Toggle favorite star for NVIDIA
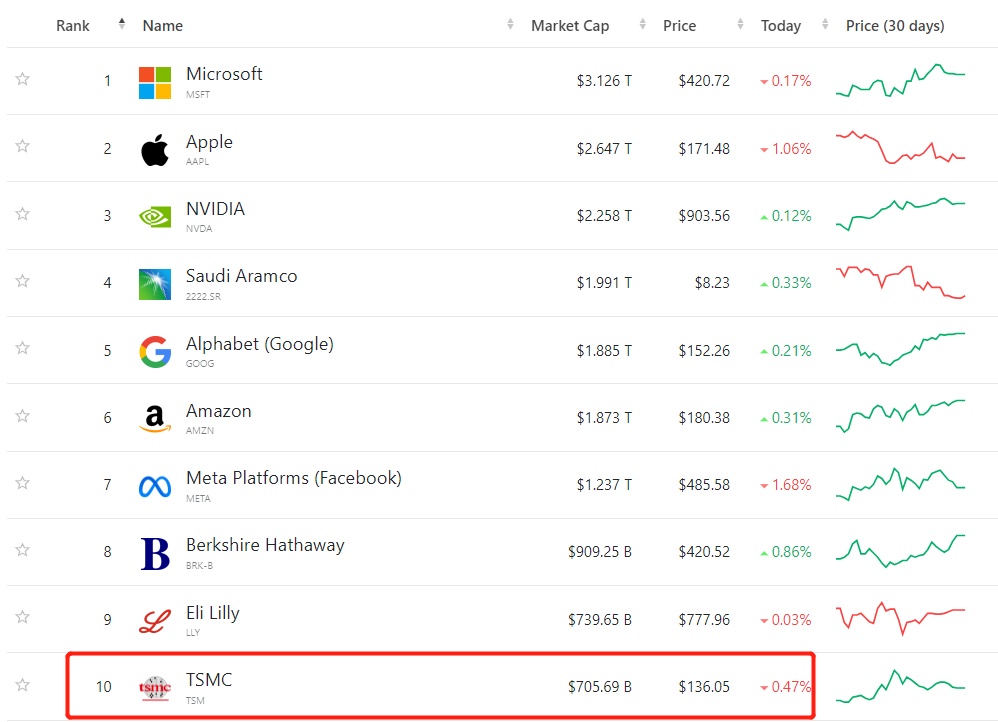 (x=22, y=214)
